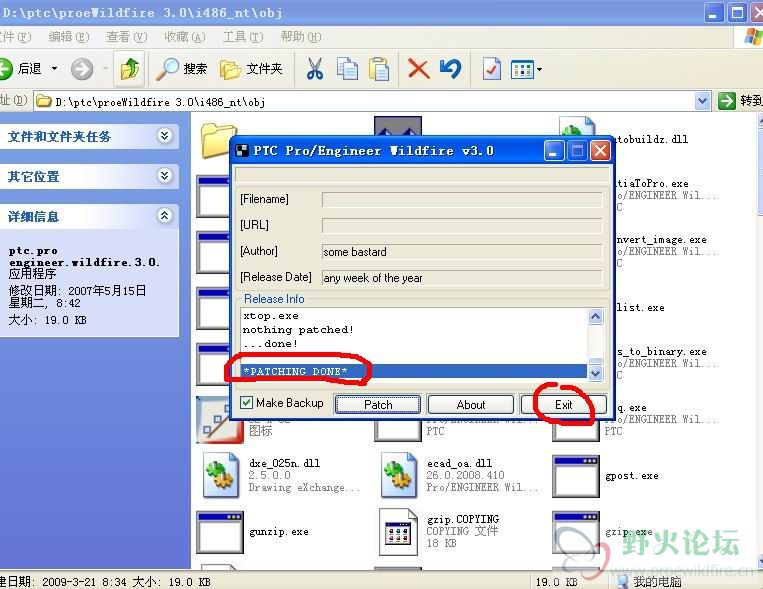This screenshot has width=763, height=589.
Task: Click the dxe_025n.dll file name
Action: 284,463
